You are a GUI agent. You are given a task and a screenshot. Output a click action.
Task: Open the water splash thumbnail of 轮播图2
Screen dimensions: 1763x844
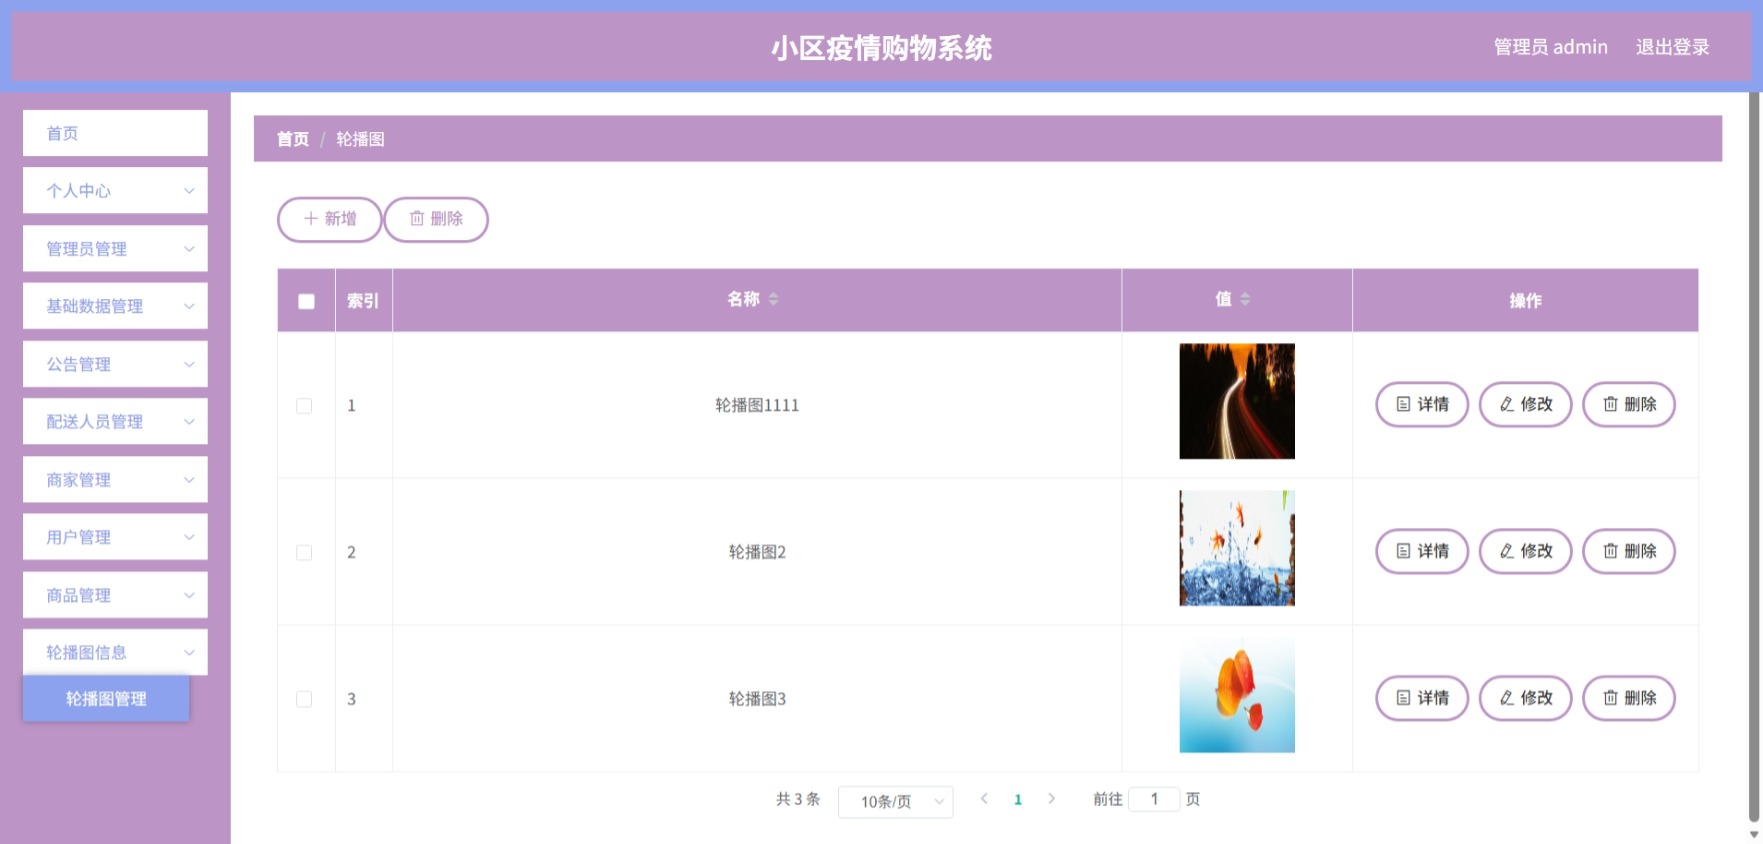coord(1237,548)
